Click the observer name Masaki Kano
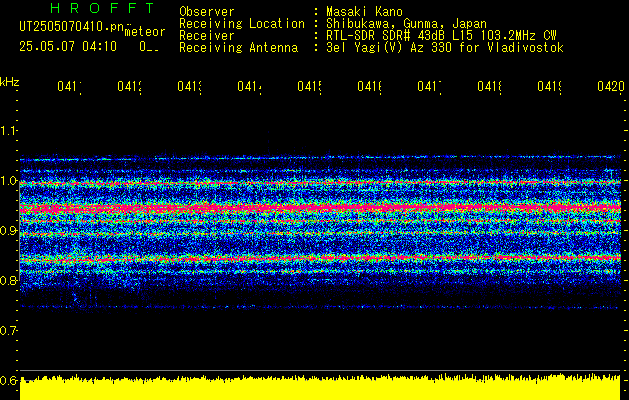The width and height of the screenshot is (629, 400). point(364,12)
